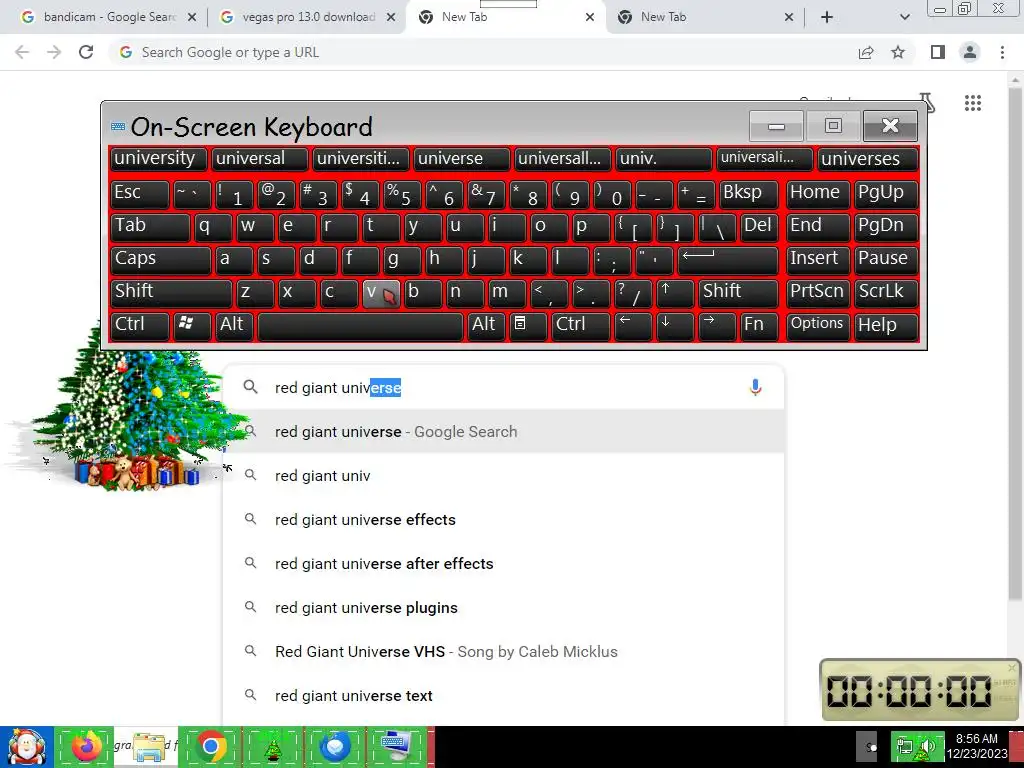Reload the page with the refresh icon

pyautogui.click(x=86, y=52)
